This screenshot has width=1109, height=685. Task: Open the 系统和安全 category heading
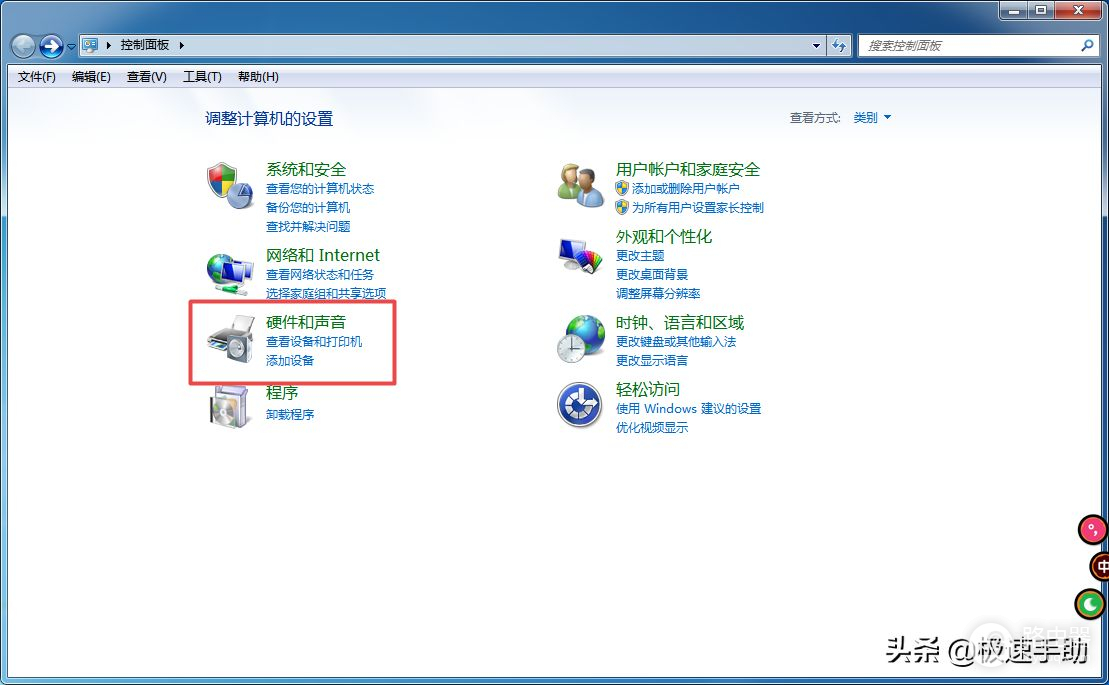(x=306, y=170)
